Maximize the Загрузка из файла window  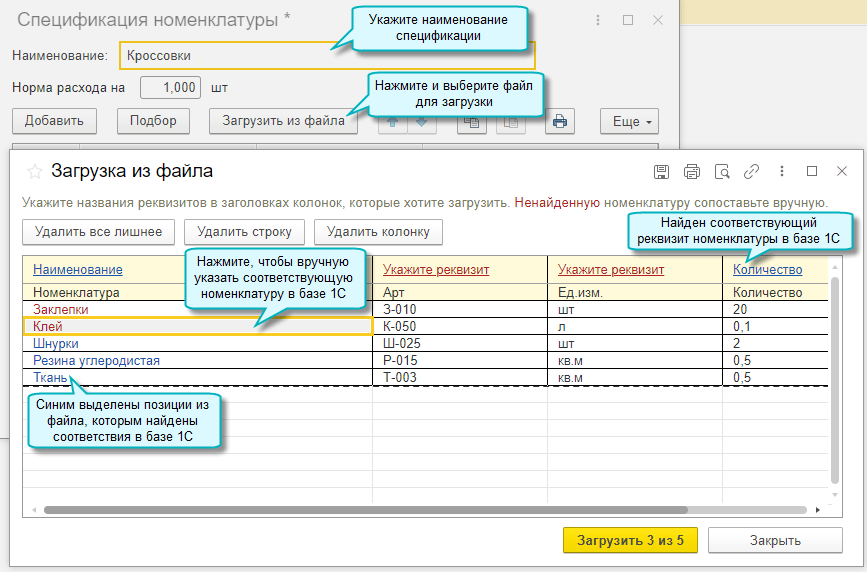(x=812, y=171)
